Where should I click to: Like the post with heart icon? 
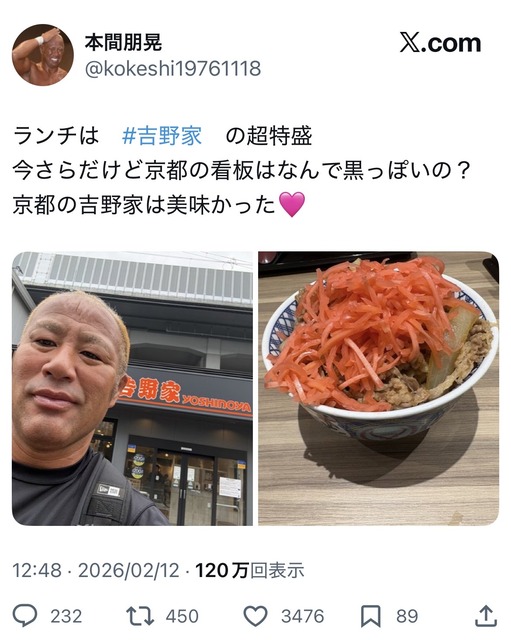point(256,616)
